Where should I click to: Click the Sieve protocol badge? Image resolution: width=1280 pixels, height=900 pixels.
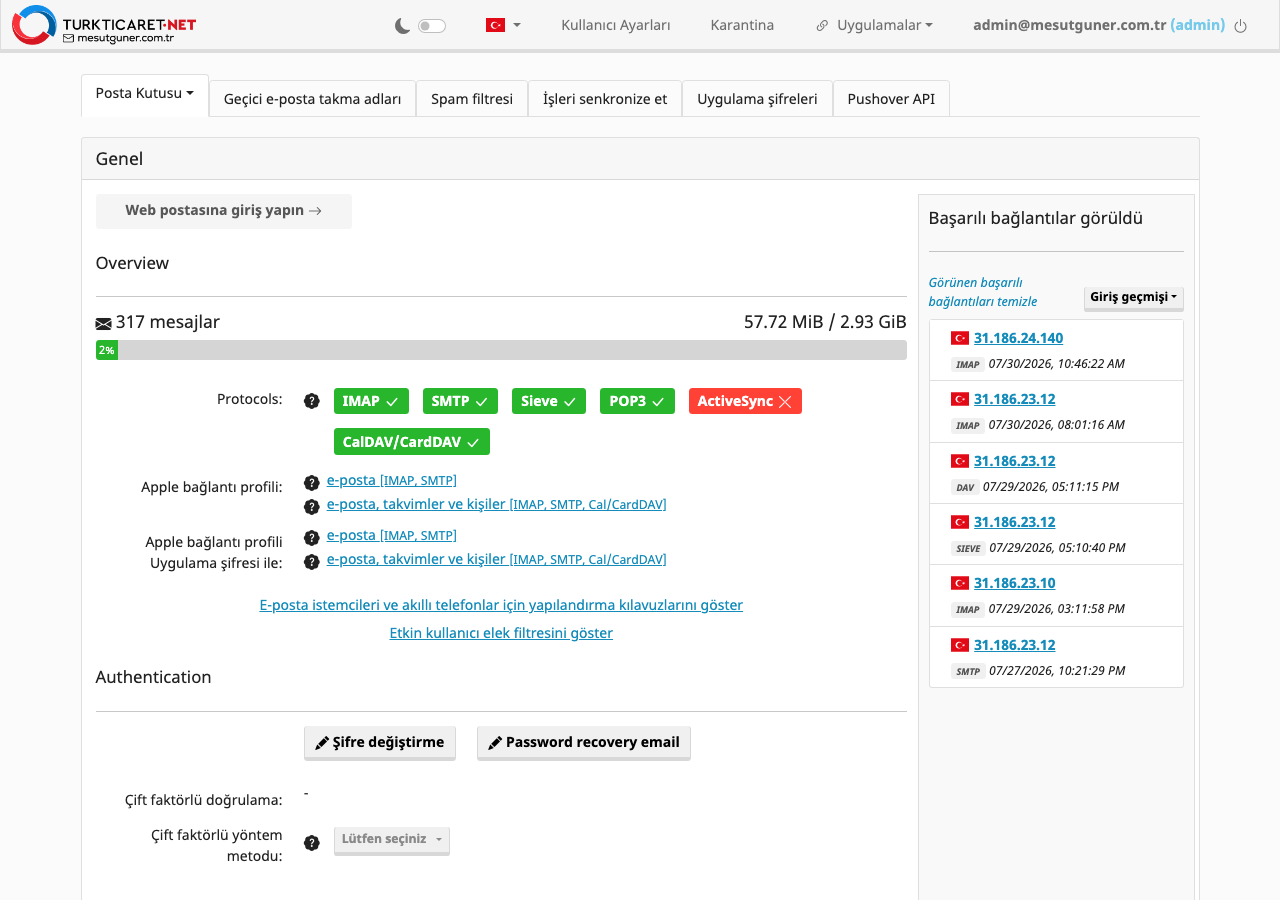[549, 401]
